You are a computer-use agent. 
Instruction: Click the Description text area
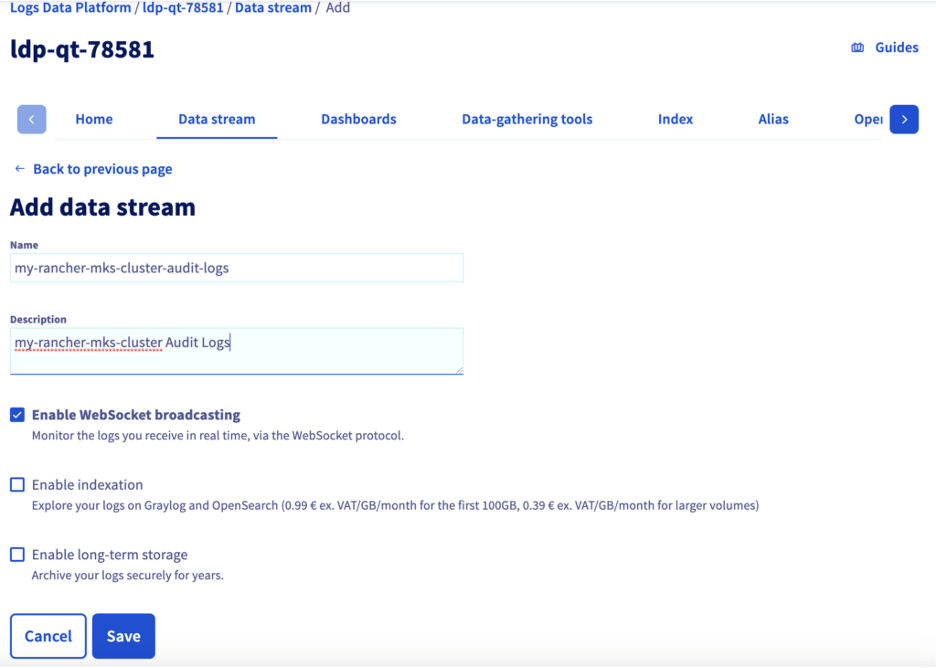coord(236,351)
